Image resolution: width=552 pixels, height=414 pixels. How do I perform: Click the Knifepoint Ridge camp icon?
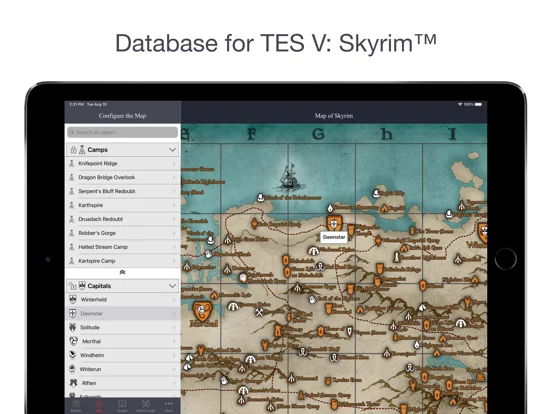(71, 163)
